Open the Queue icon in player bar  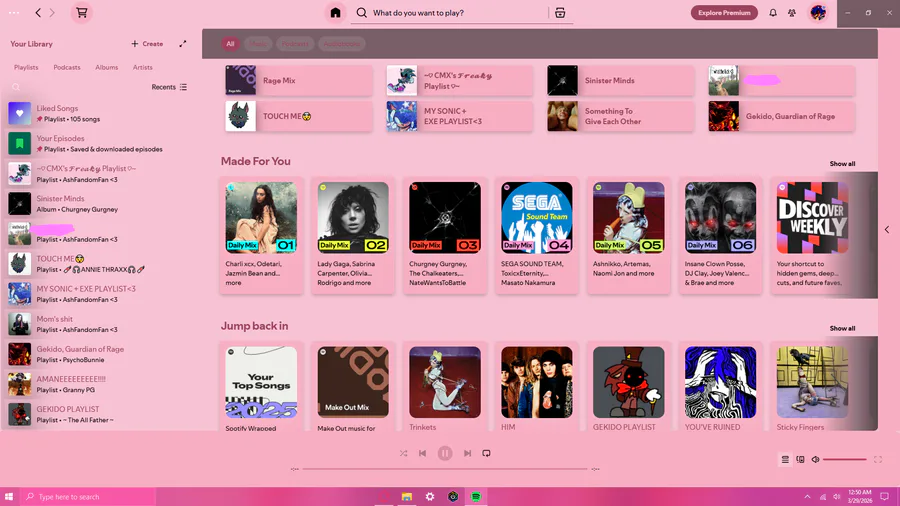click(x=785, y=460)
